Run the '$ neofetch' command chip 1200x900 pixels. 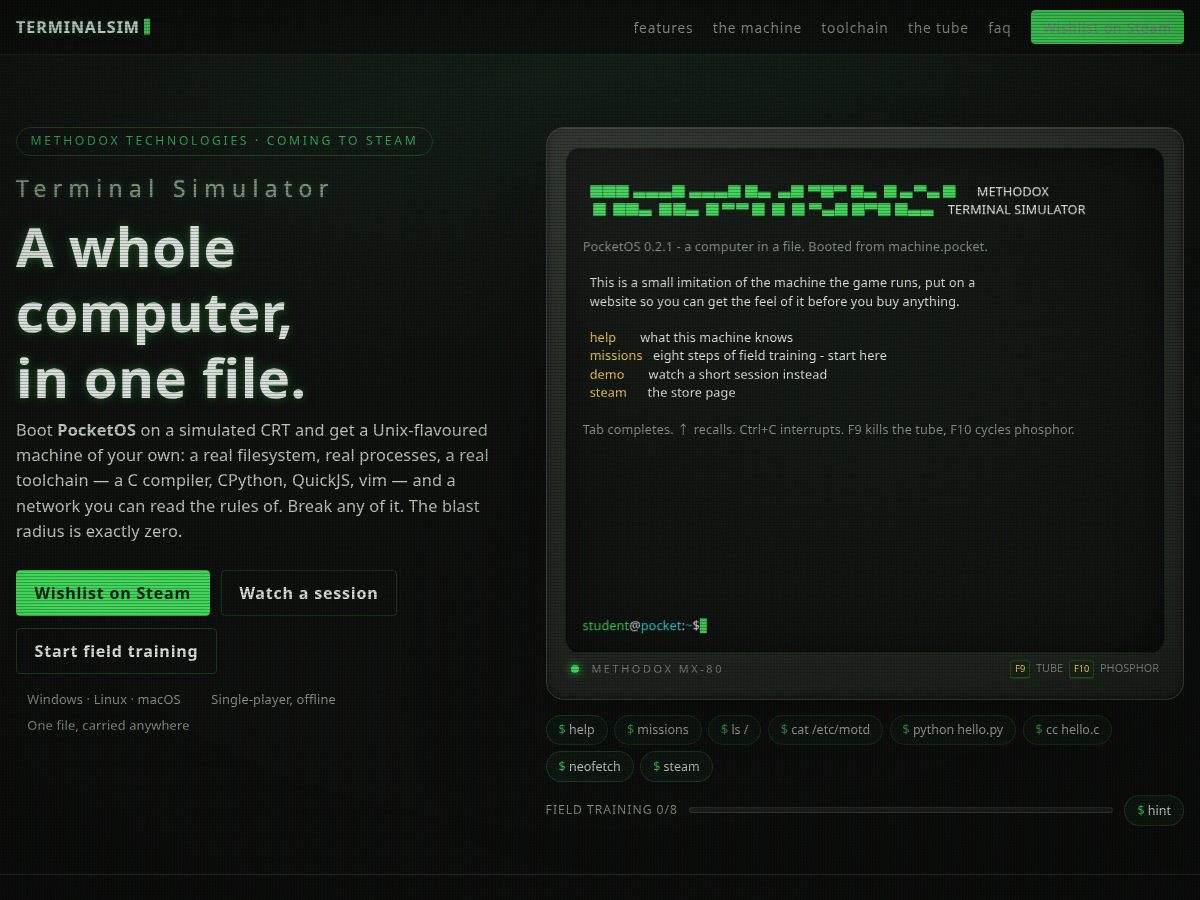[590, 767]
